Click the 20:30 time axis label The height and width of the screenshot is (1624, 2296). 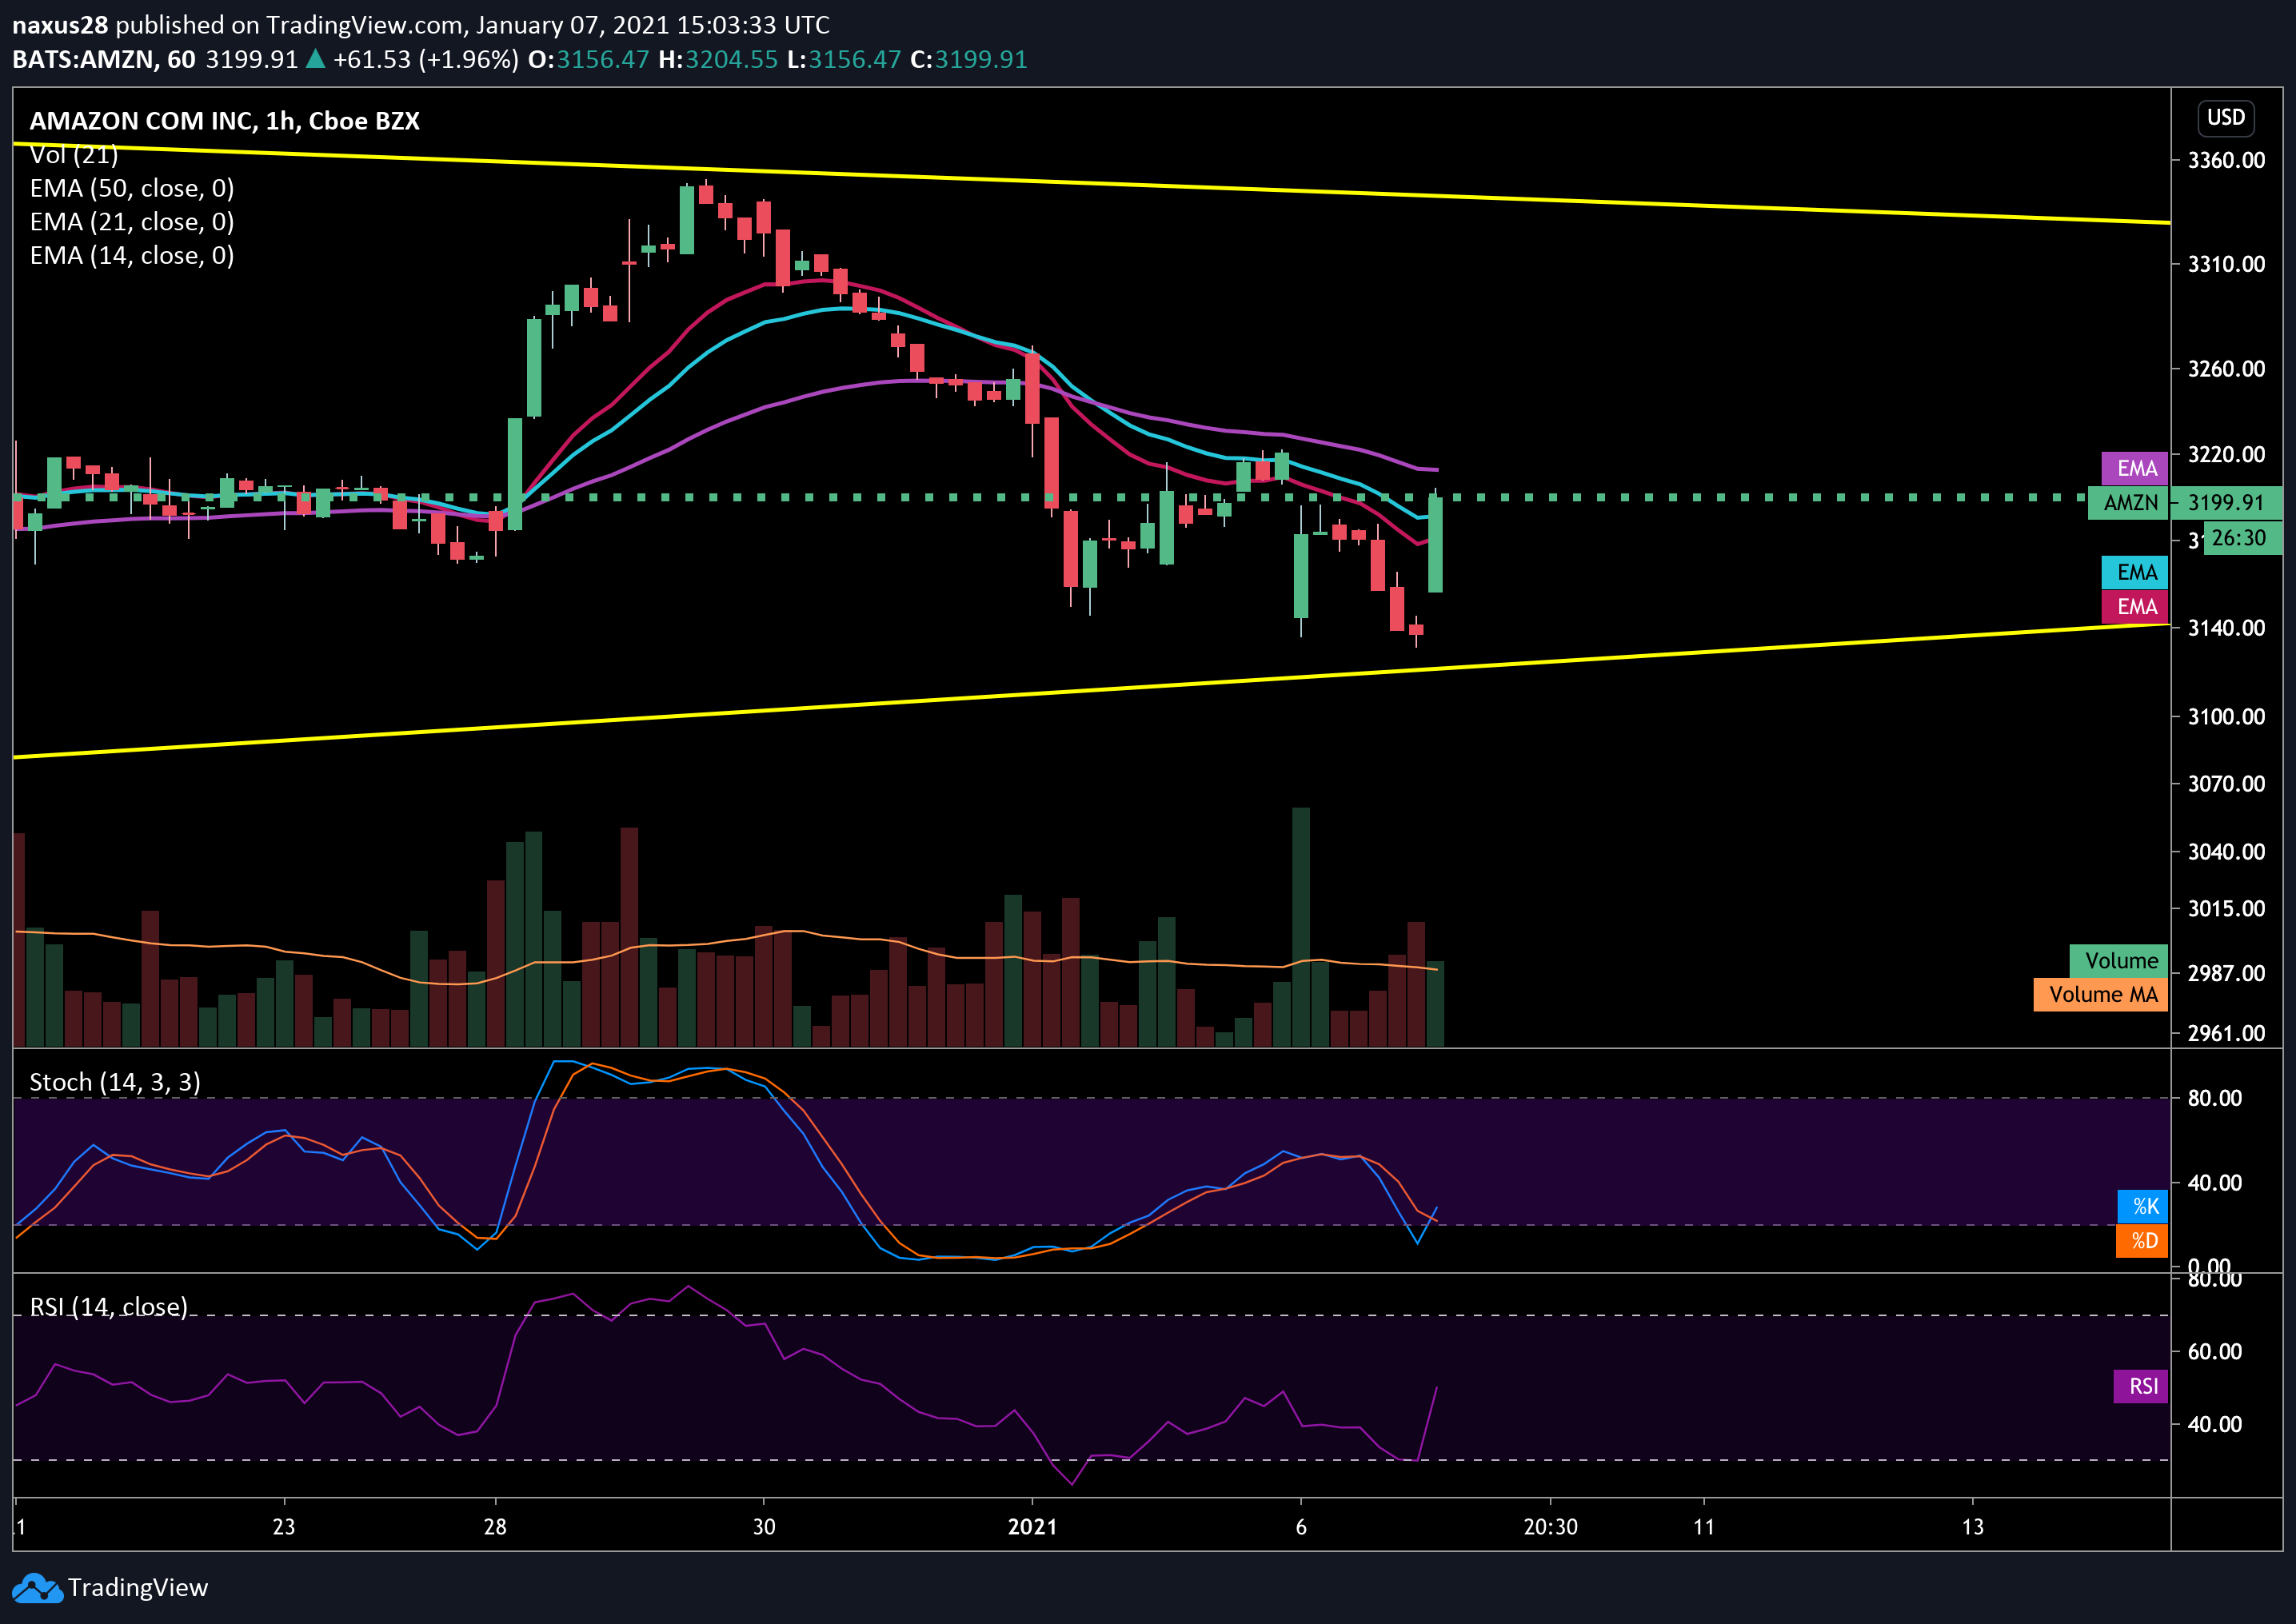pyautogui.click(x=1551, y=1527)
